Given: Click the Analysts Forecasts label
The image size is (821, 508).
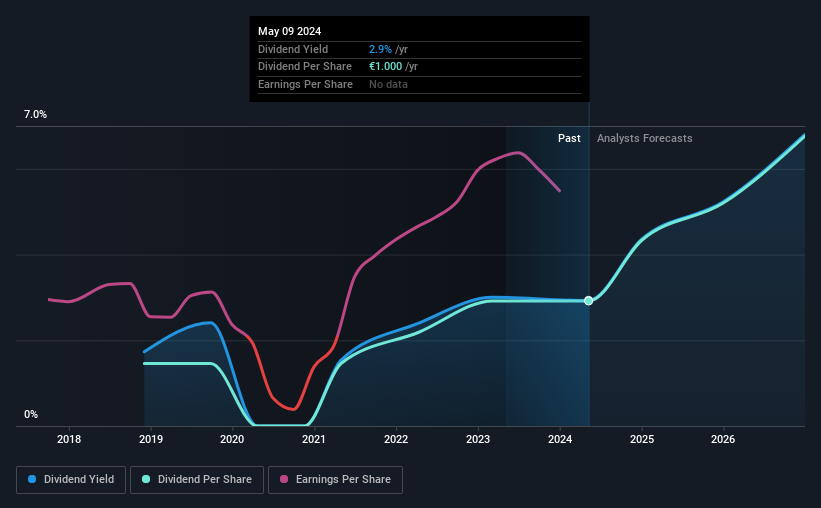Looking at the screenshot, I should coord(645,138).
